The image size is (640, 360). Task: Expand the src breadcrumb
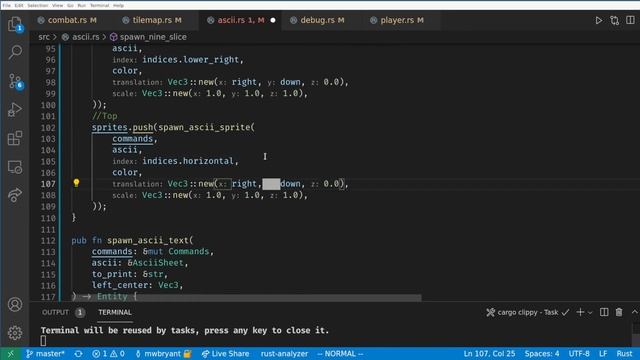tap(44, 37)
